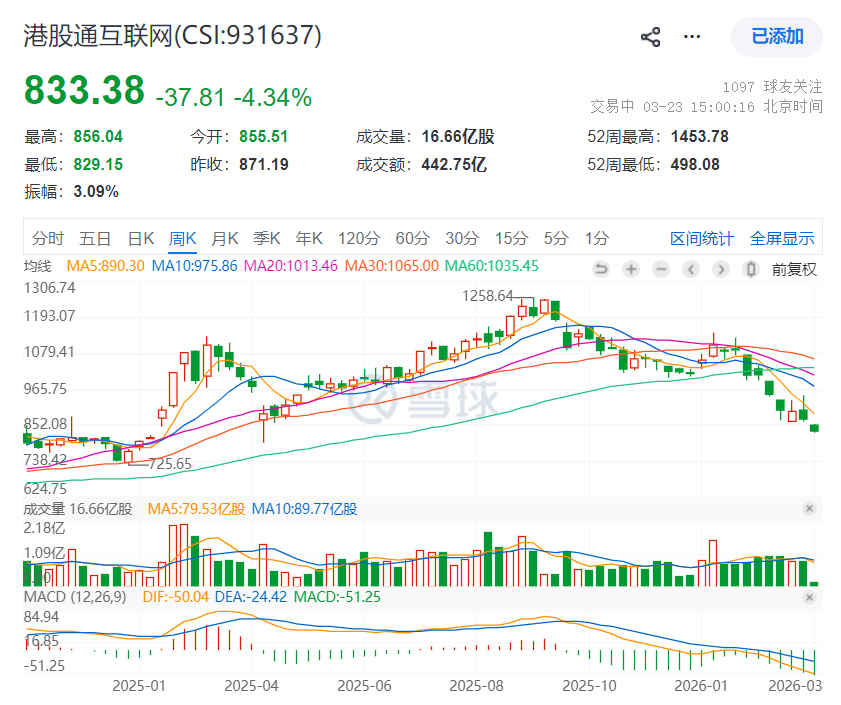Click 全屏显示 fullscreen link
Screen dimensions: 841x705
pyautogui.click(x=782, y=238)
